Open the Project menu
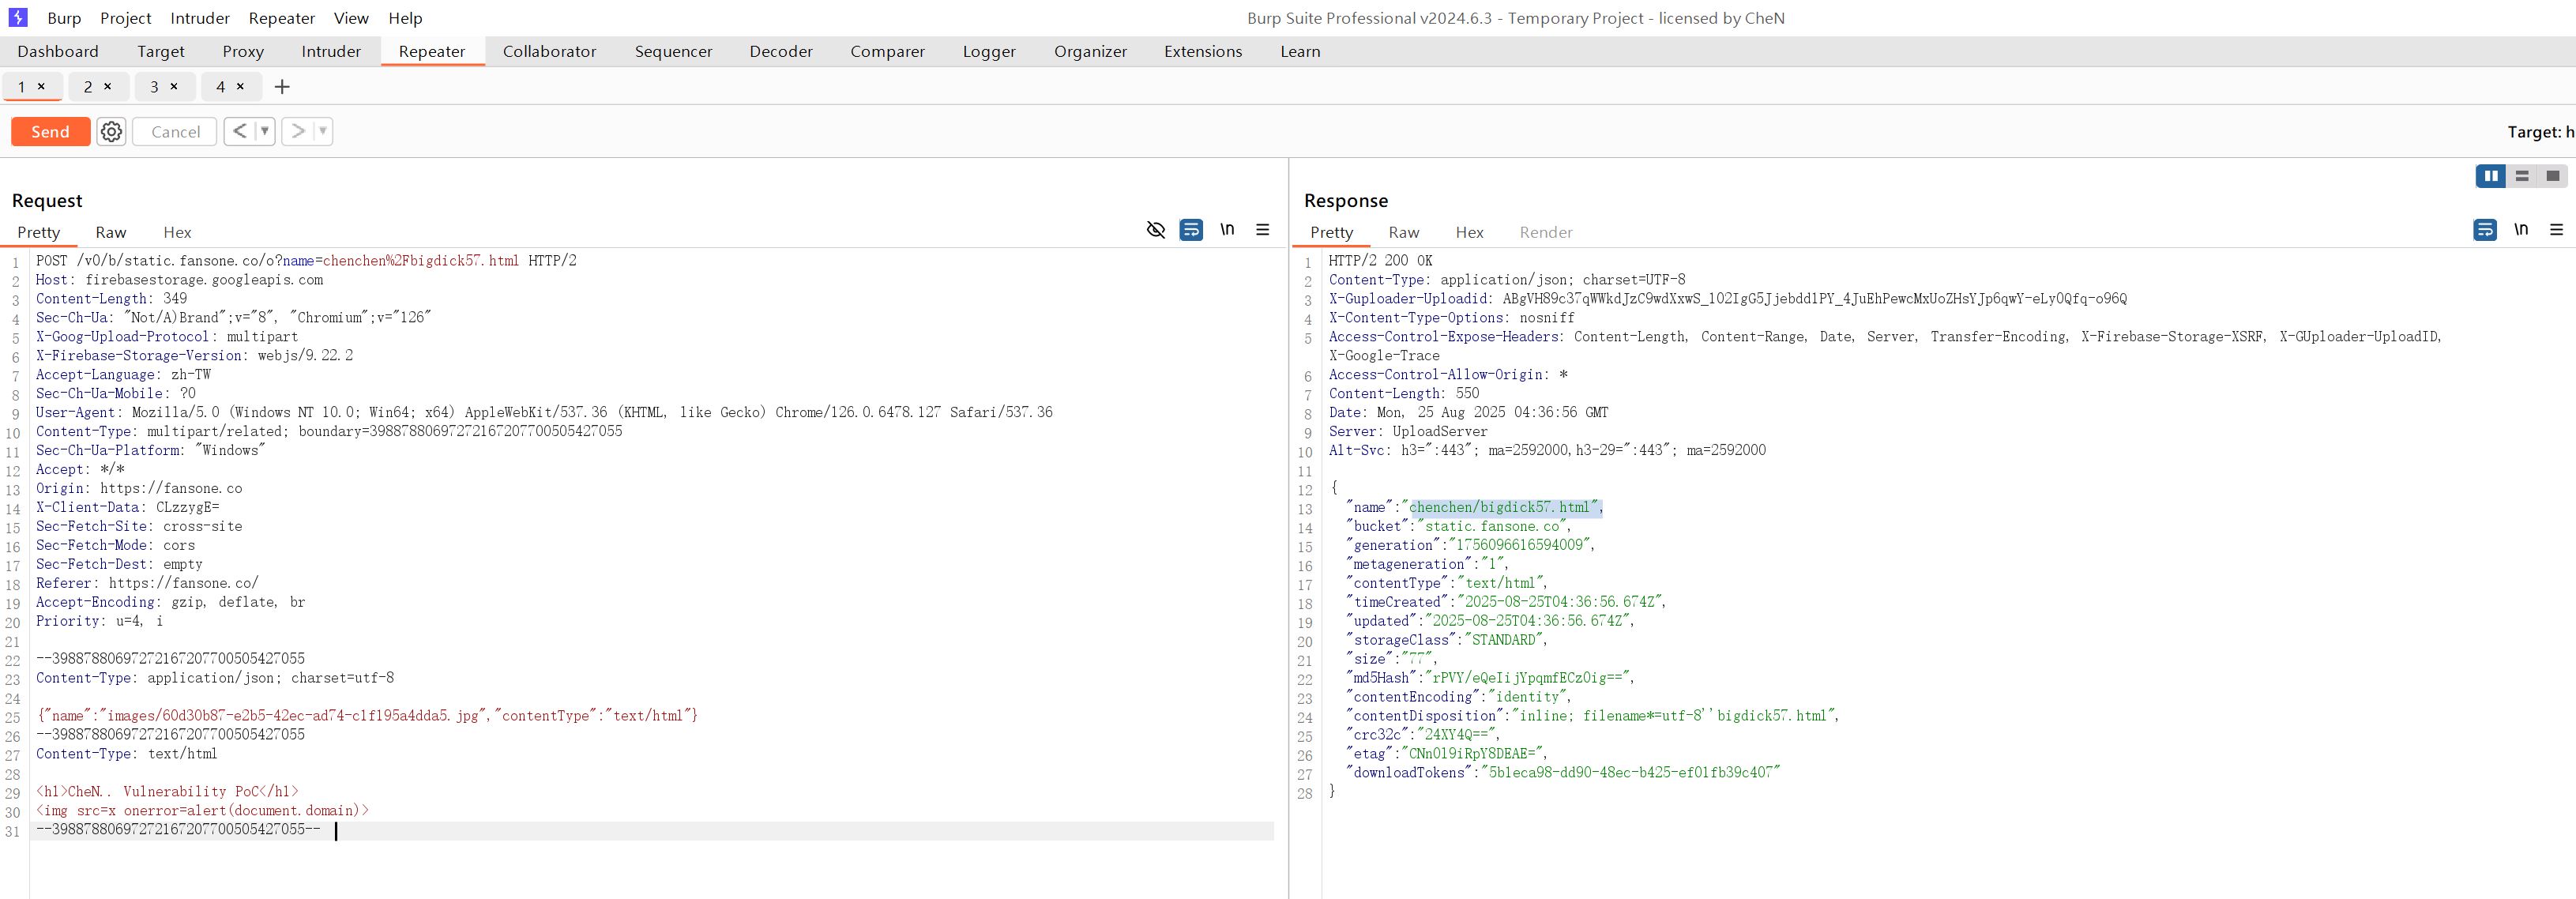Screen dimensions: 2576x899 (126, 18)
